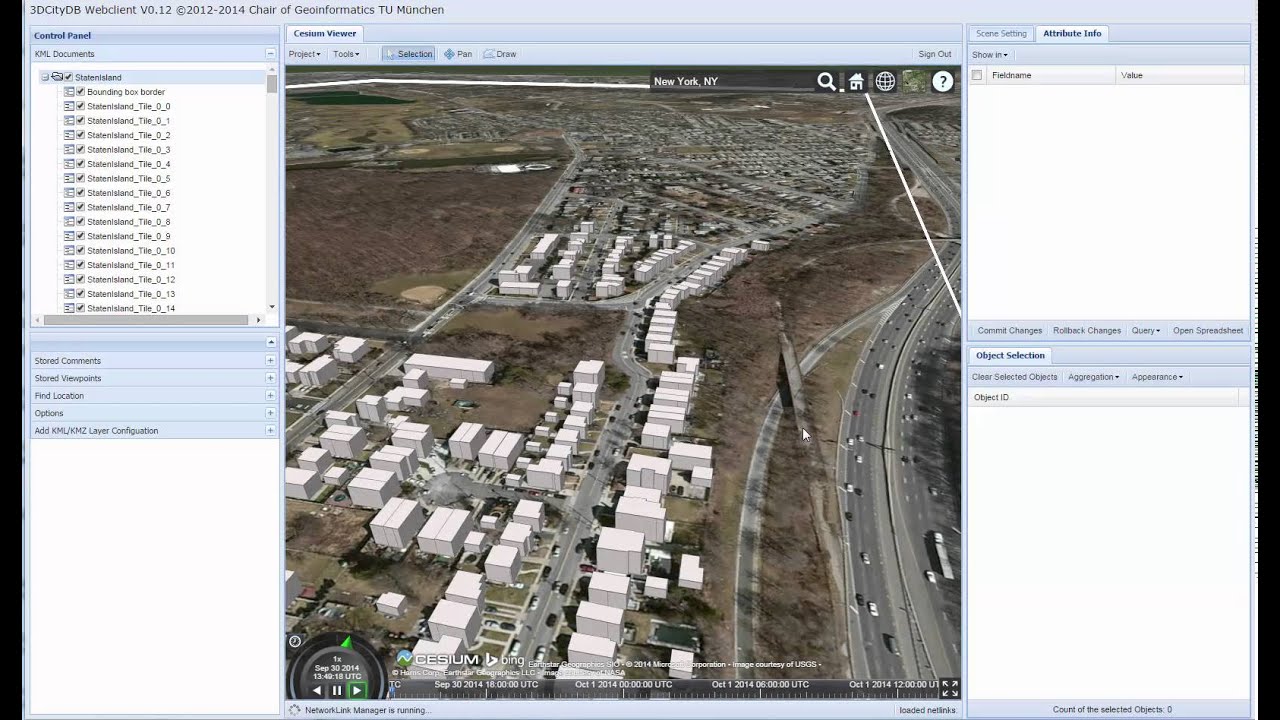The width and height of the screenshot is (1280, 720).
Task: Click the layer icon beside StatenIsland_Tile_0_12
Action: click(69, 280)
